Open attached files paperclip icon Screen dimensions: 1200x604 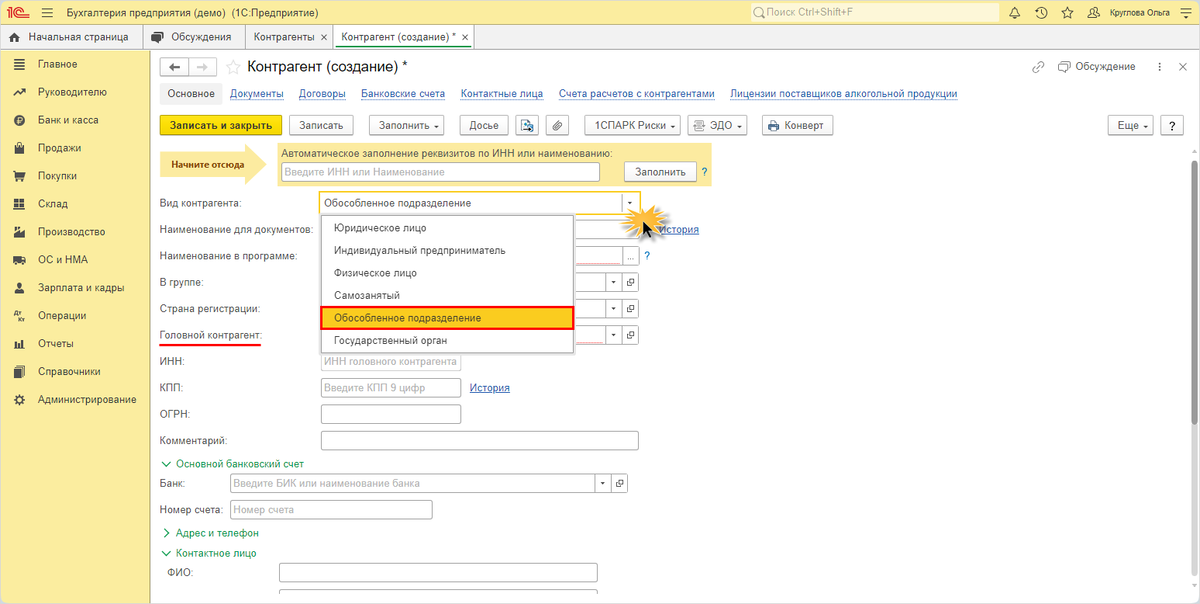(557, 125)
